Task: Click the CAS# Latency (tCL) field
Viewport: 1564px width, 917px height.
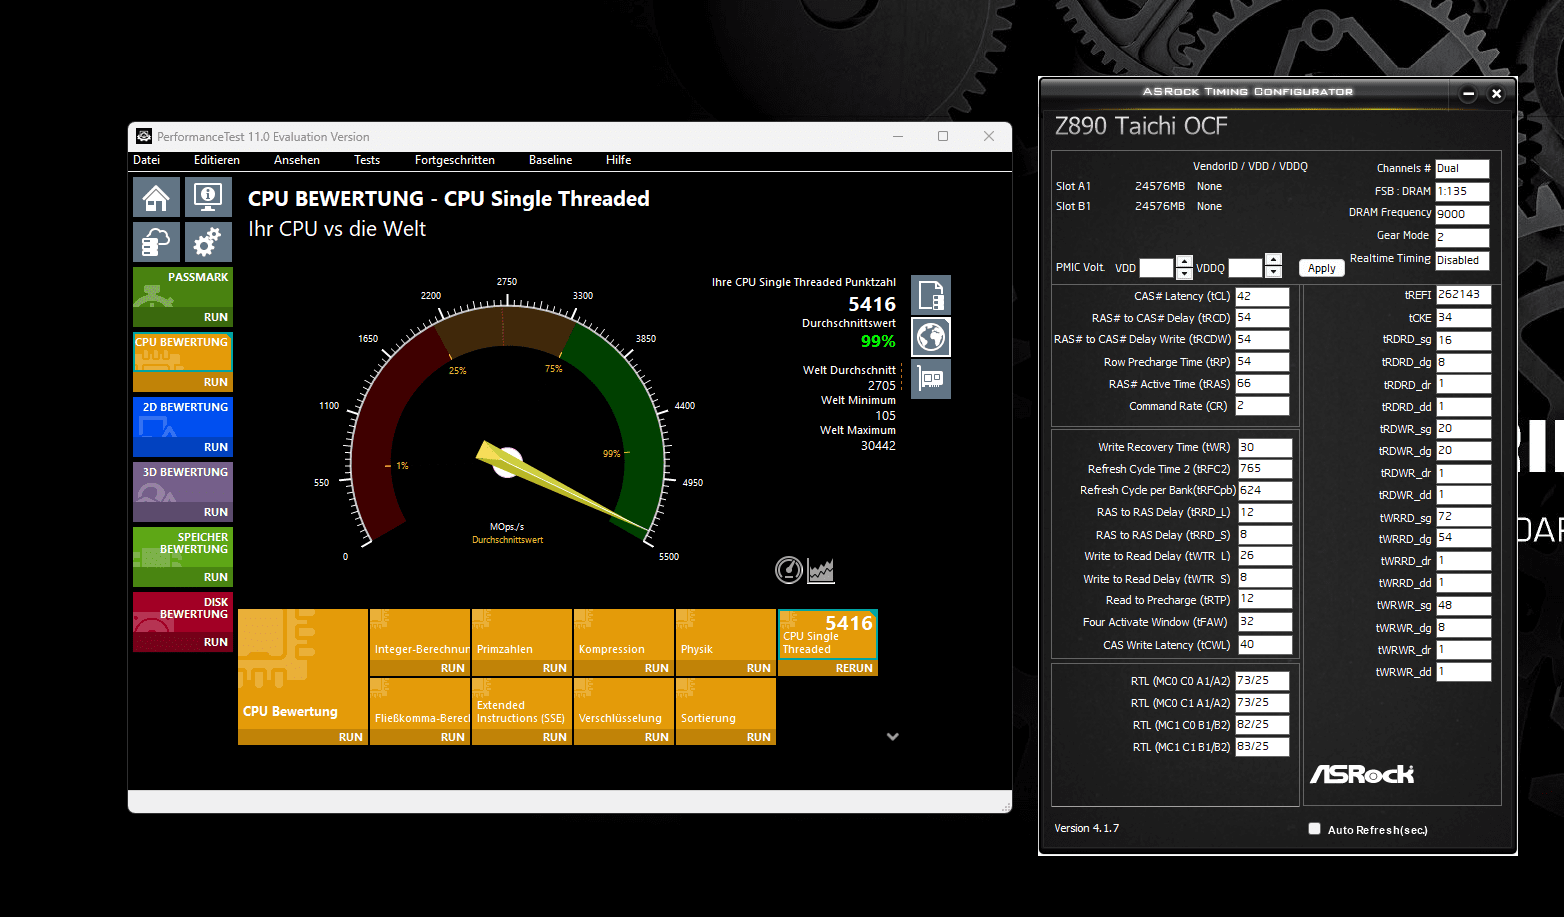Action: [x=1262, y=296]
